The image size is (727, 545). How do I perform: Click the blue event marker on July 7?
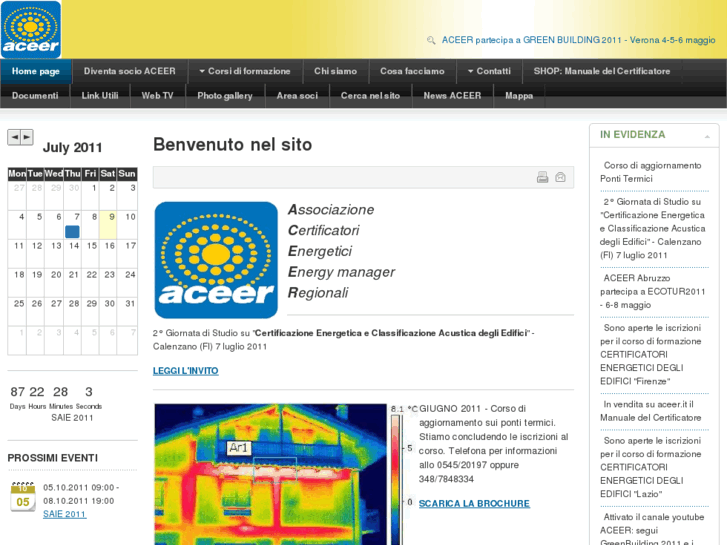[72, 231]
